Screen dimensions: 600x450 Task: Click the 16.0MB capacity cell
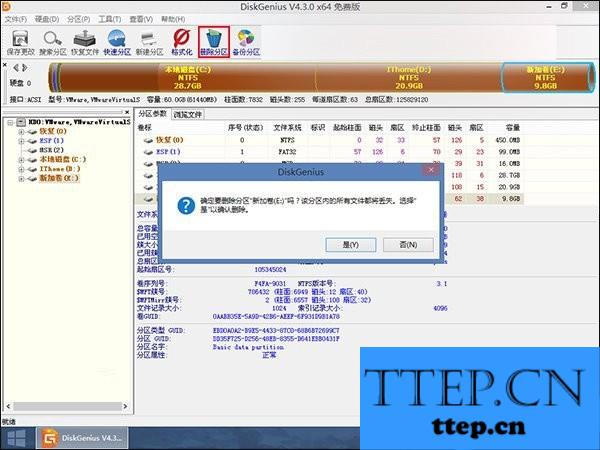(x=509, y=164)
